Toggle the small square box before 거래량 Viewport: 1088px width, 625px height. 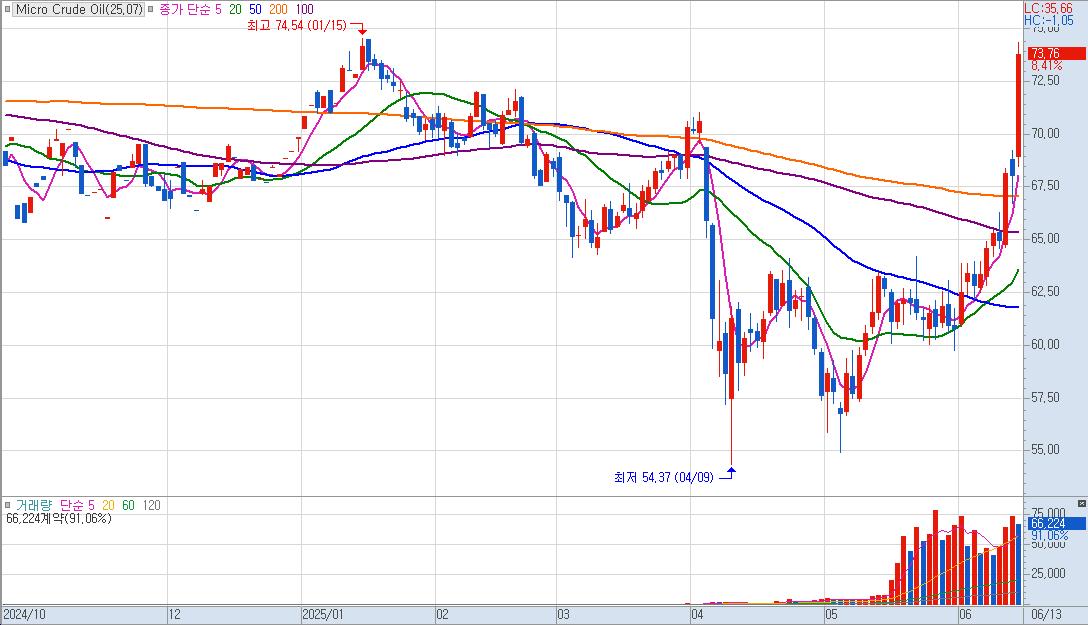coord(8,506)
